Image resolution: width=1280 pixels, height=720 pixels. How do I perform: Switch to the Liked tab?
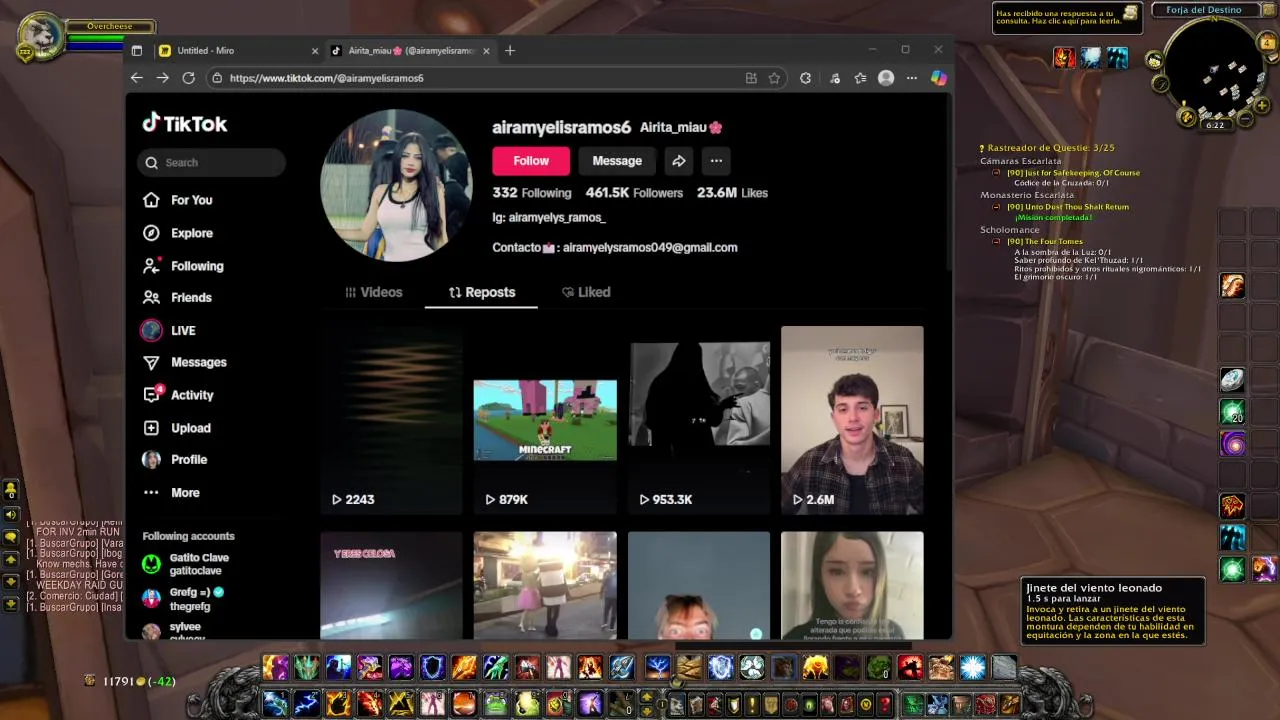[x=586, y=292]
